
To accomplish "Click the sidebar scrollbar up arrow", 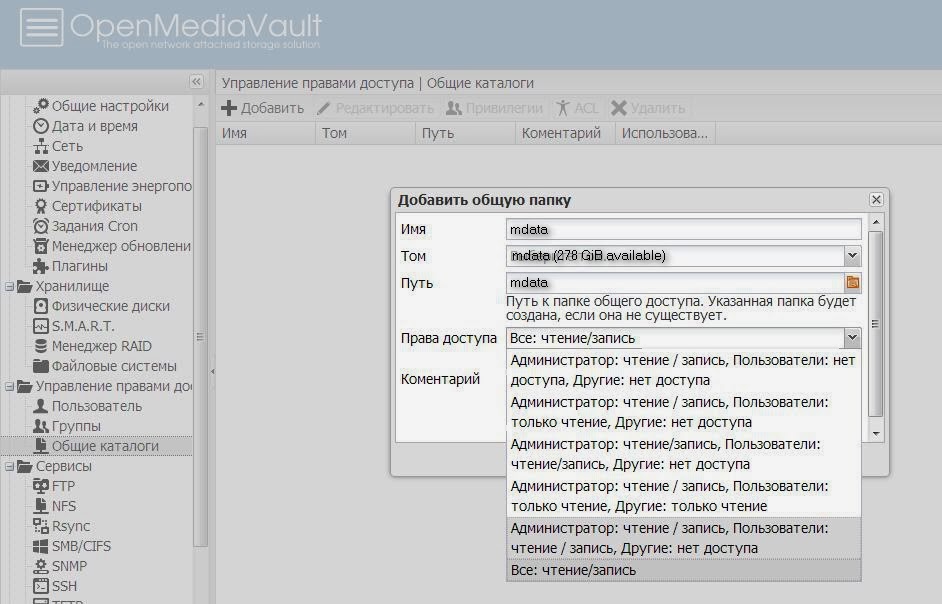I will point(201,105).
